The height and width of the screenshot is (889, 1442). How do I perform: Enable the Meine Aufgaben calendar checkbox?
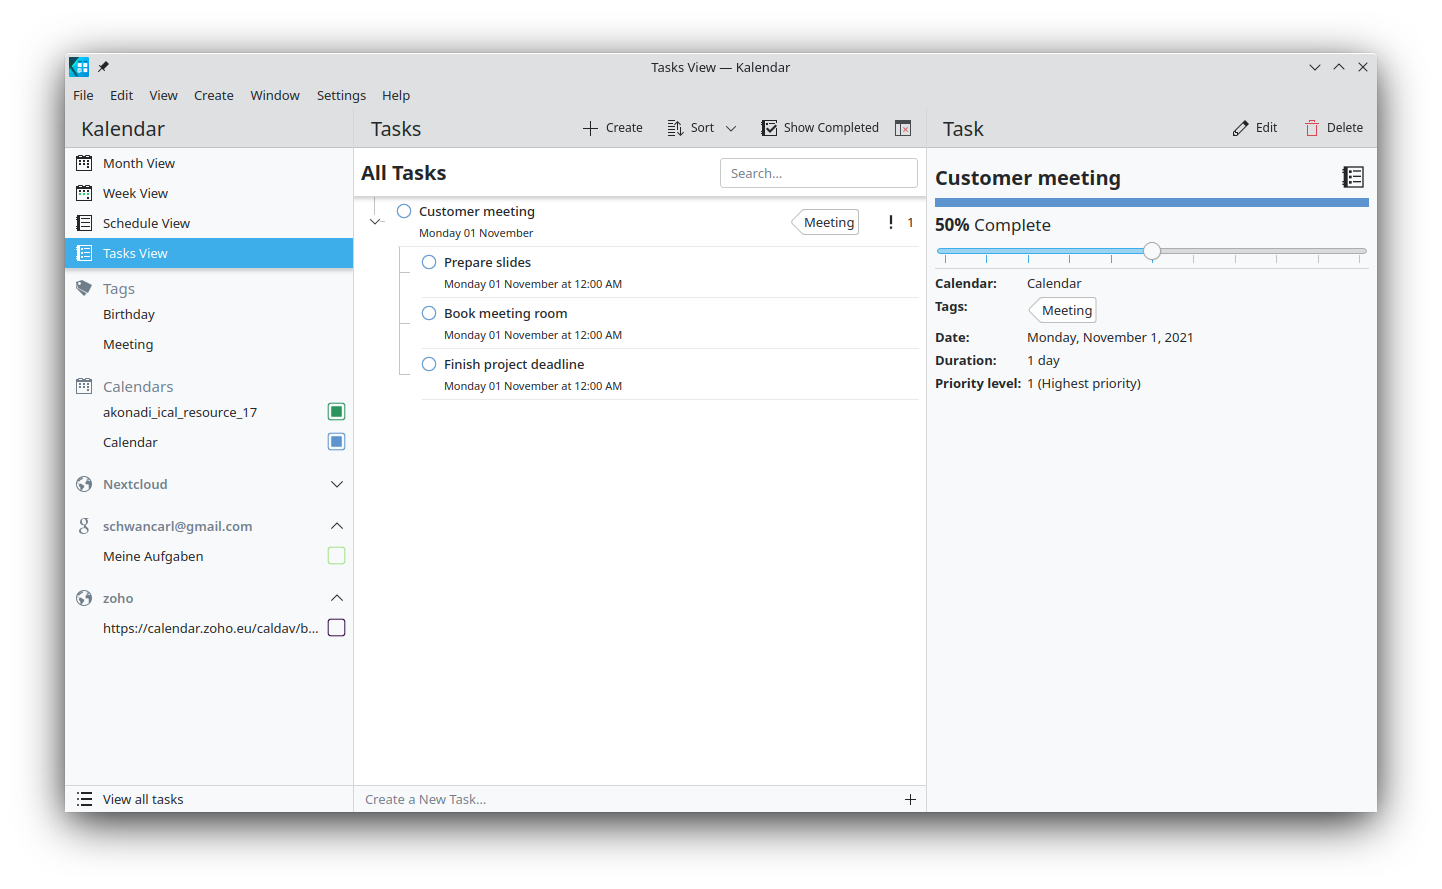tap(337, 556)
